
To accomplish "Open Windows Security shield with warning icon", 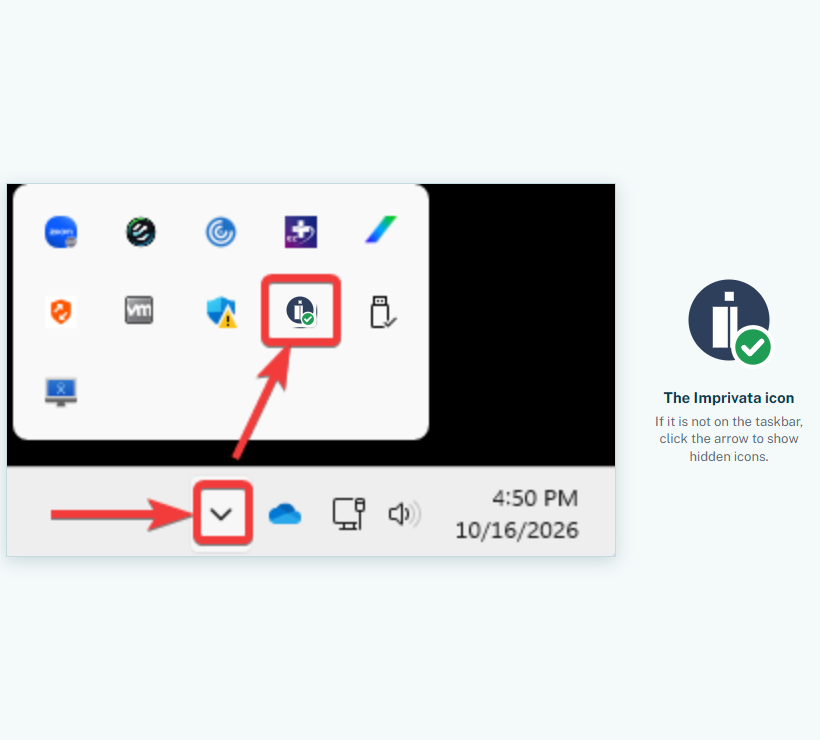I will [x=222, y=312].
